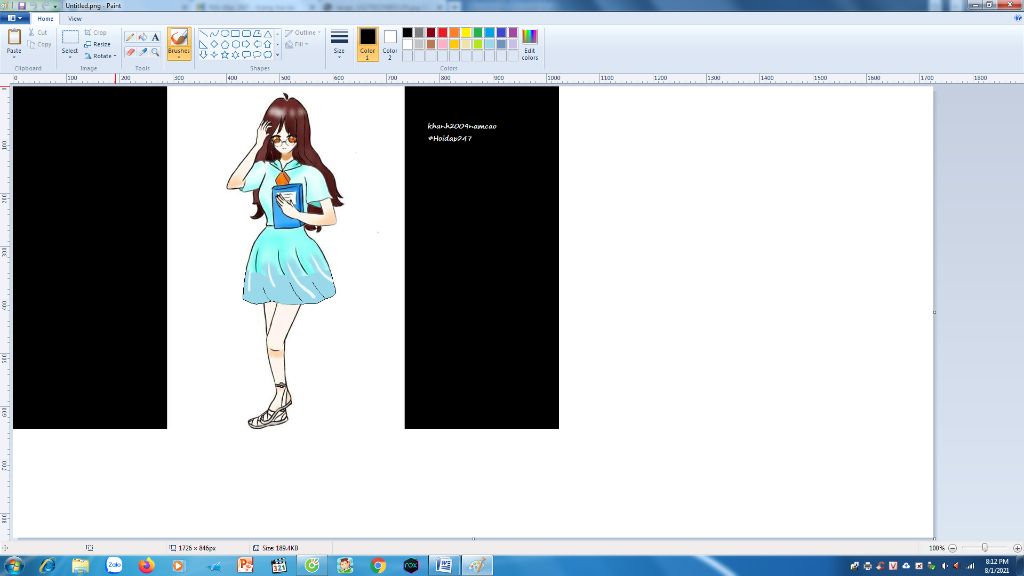
Task: Choose the Oval shape
Action: click(x=225, y=33)
